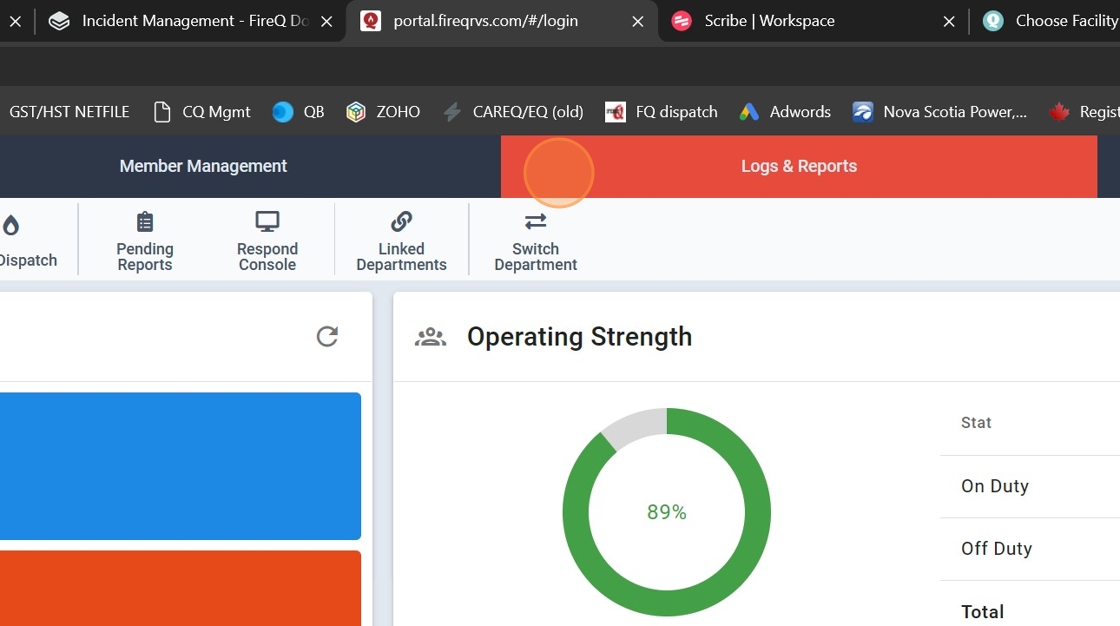Refresh the panel with circular arrow
1120x626 pixels.
point(327,337)
